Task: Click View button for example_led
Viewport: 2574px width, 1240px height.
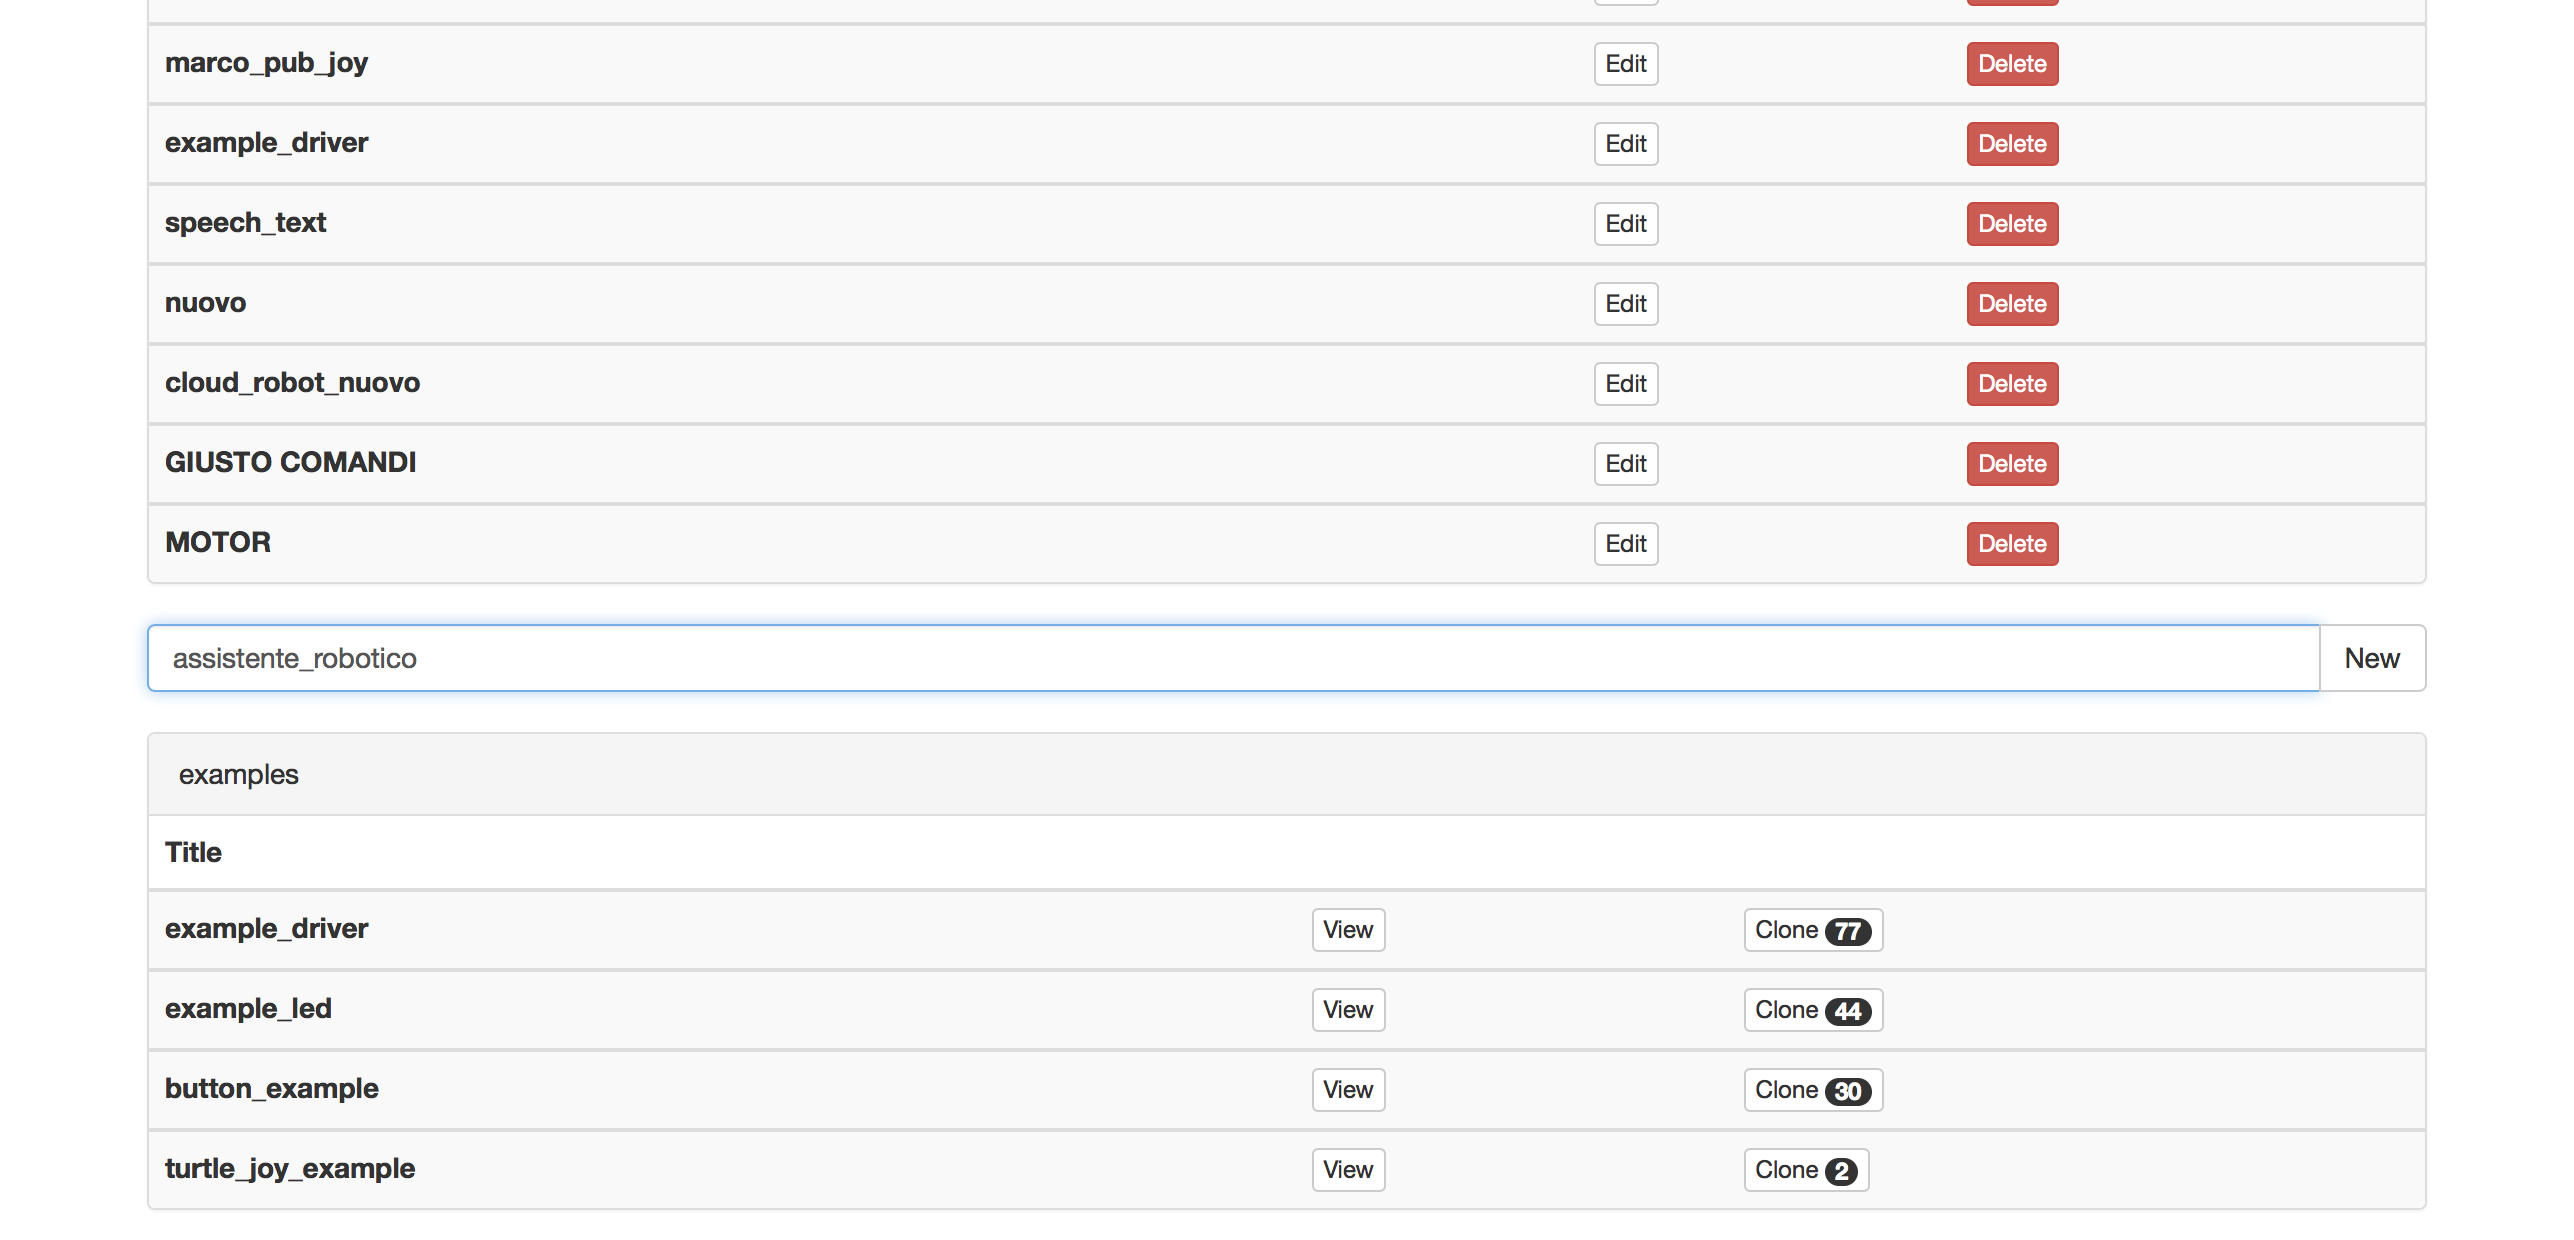Action: 1346,1008
